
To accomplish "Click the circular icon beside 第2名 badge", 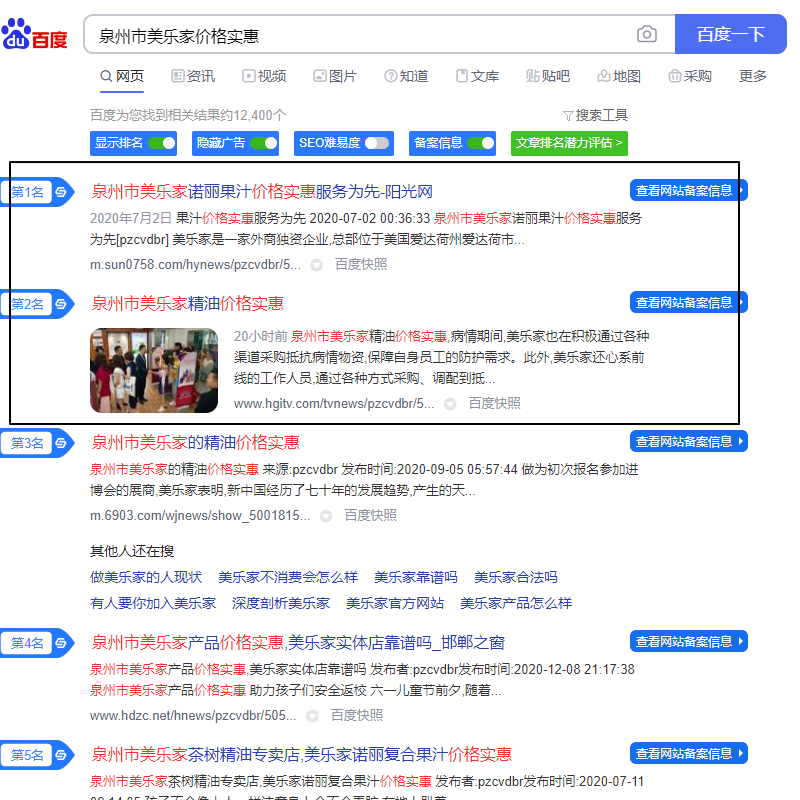I will (x=61, y=305).
